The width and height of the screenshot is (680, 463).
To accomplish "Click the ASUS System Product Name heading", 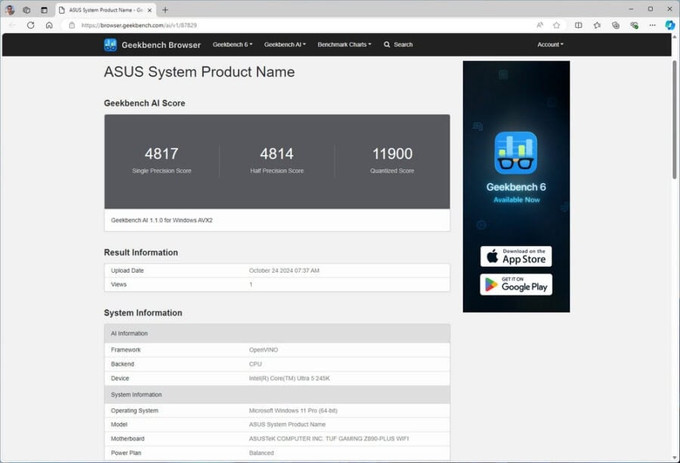I will click(199, 72).
